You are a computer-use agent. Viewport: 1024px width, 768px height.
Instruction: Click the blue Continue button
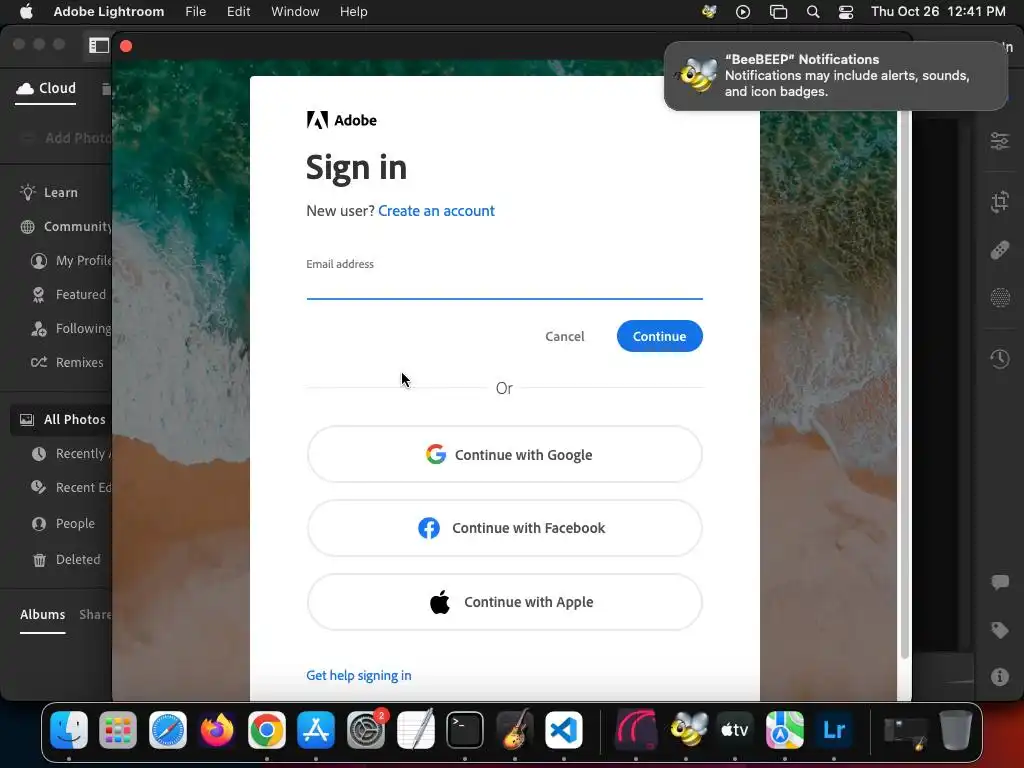coord(660,336)
